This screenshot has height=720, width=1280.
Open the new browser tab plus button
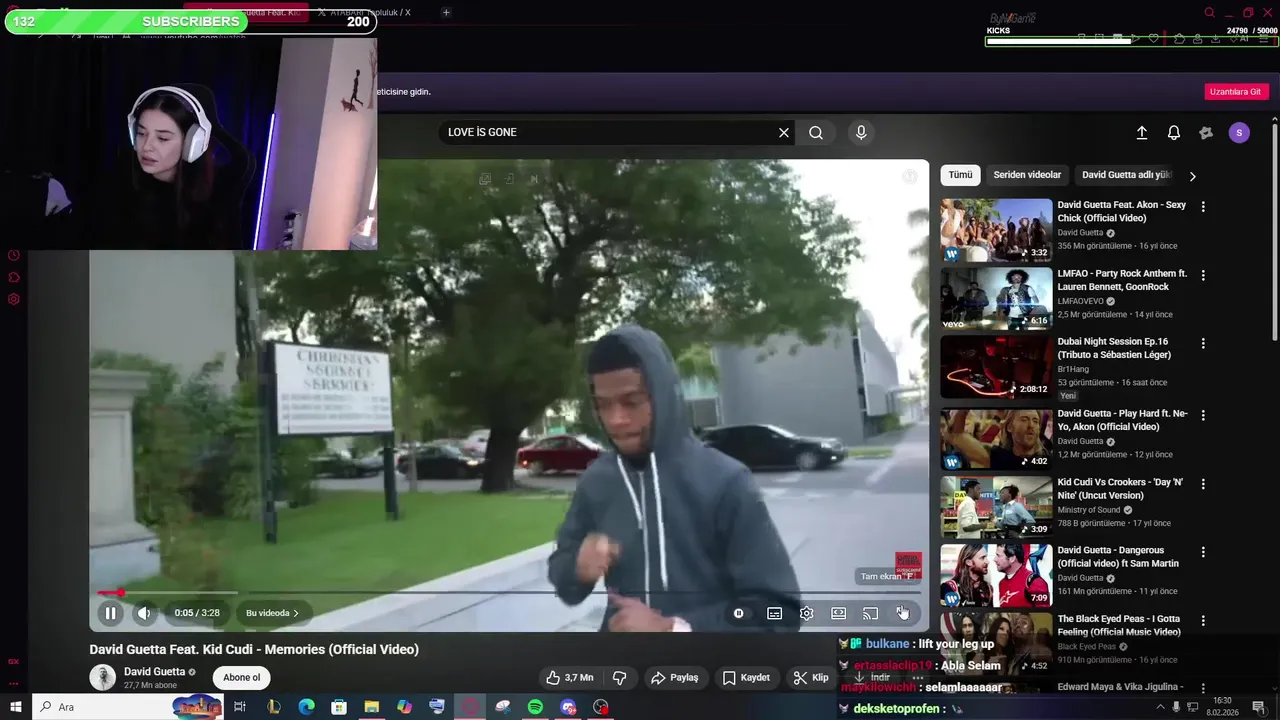click(x=446, y=12)
